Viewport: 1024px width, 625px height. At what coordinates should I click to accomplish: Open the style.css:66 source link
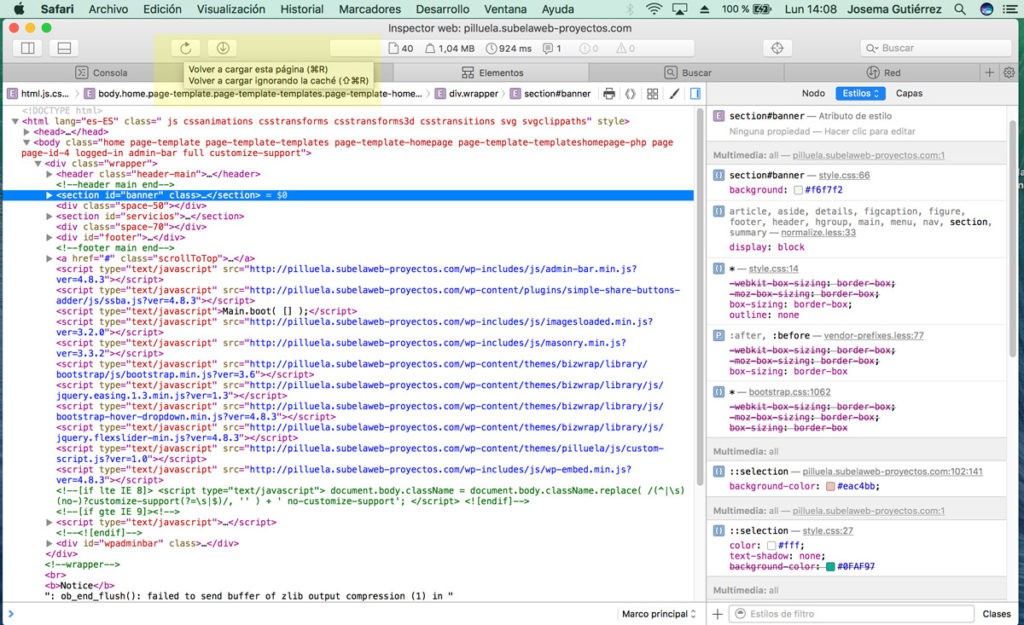pos(844,175)
